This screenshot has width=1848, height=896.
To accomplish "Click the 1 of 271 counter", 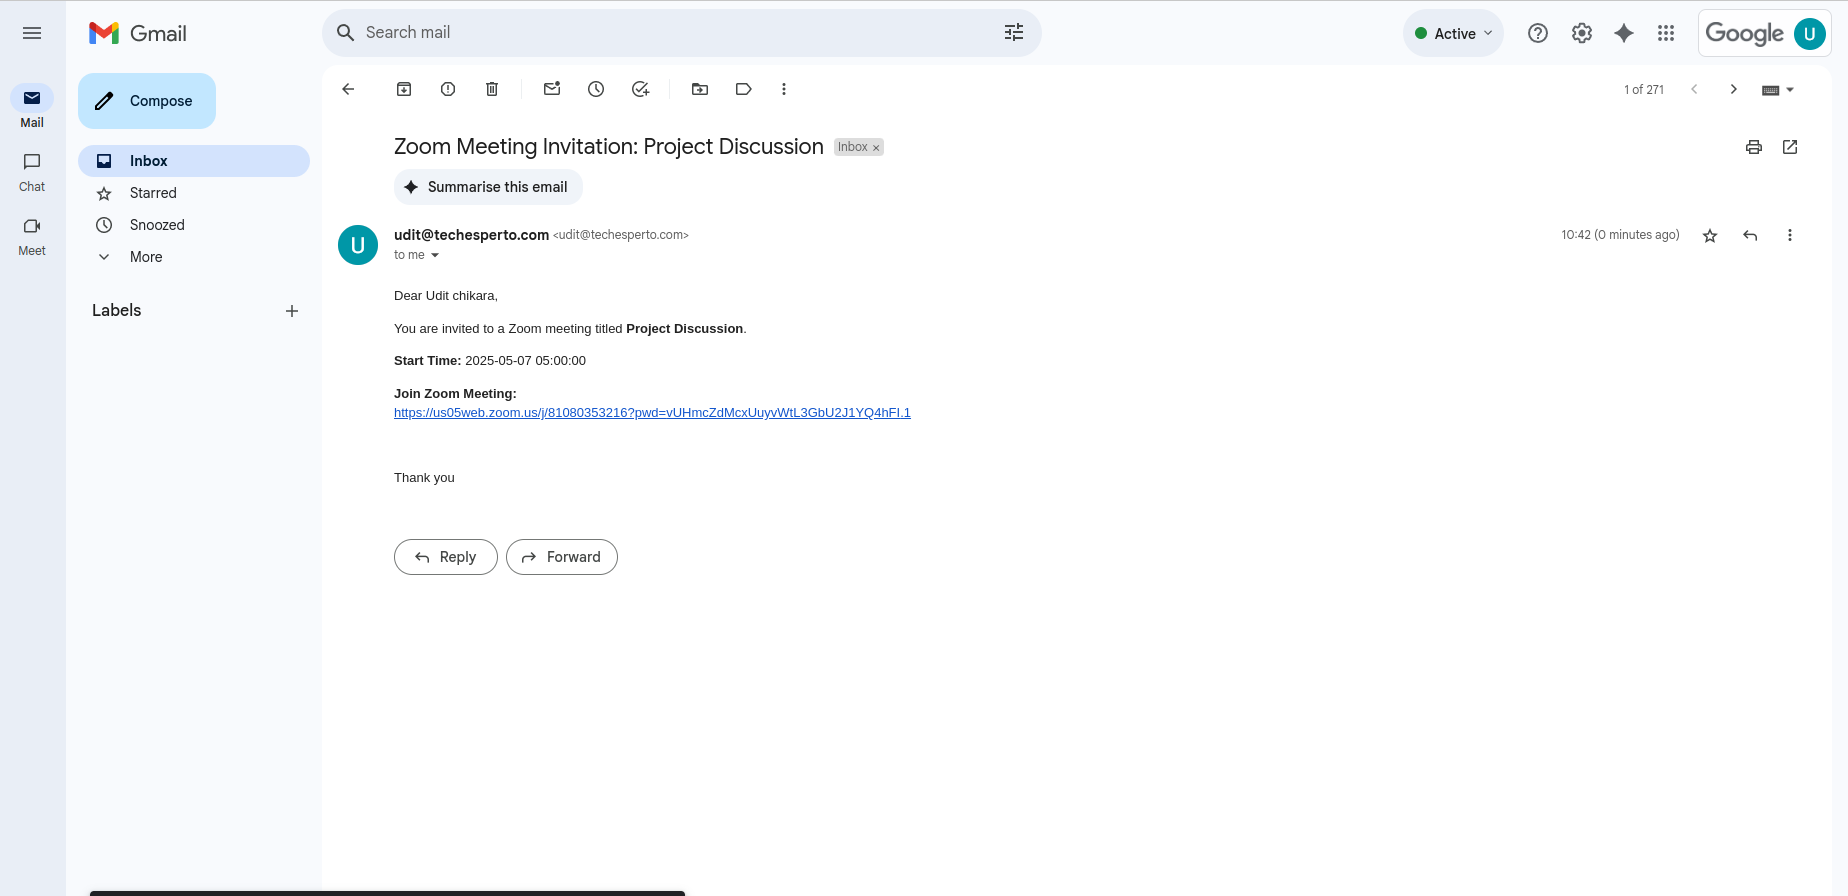I will pyautogui.click(x=1644, y=90).
